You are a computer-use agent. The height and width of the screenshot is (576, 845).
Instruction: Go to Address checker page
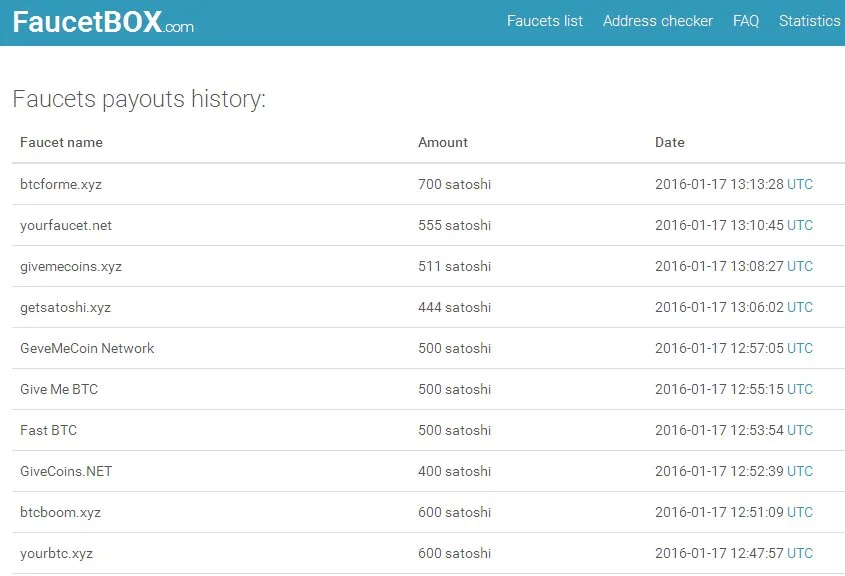(657, 21)
